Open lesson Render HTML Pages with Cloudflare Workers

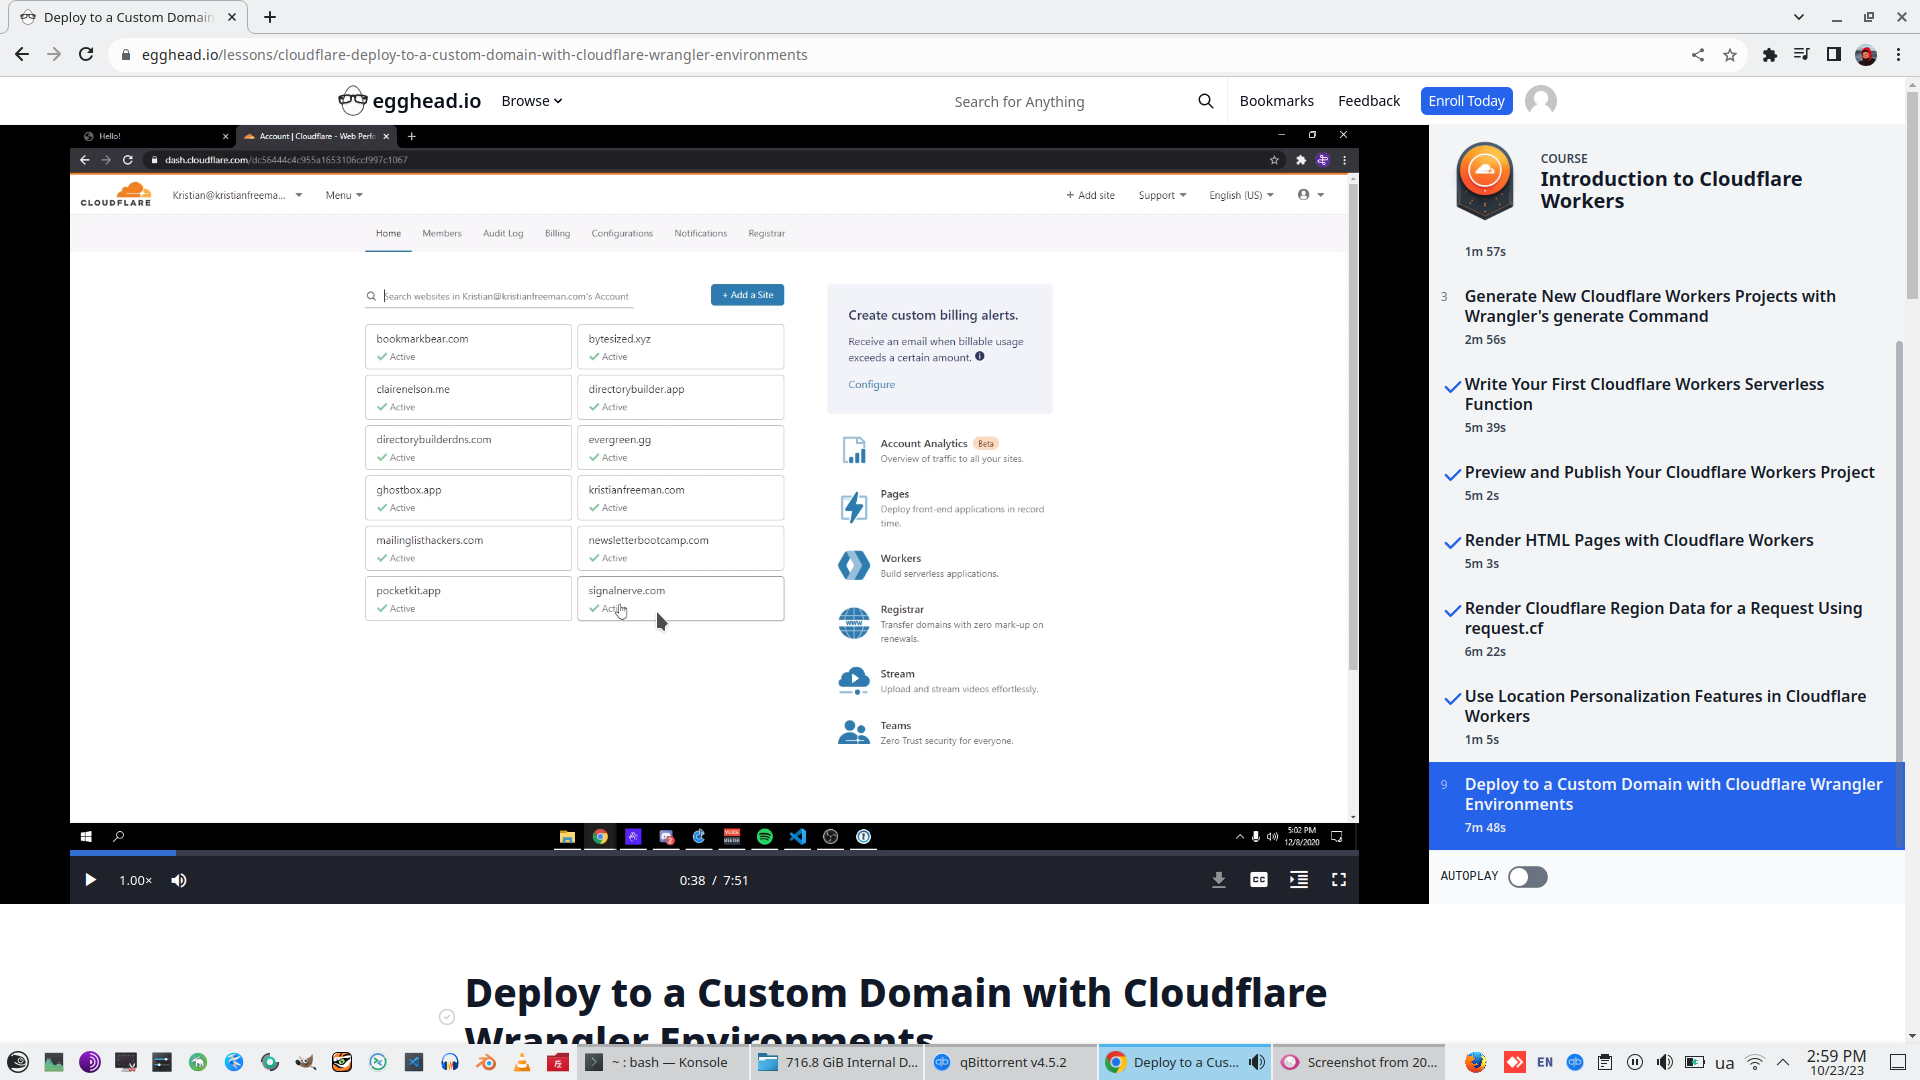point(1638,541)
